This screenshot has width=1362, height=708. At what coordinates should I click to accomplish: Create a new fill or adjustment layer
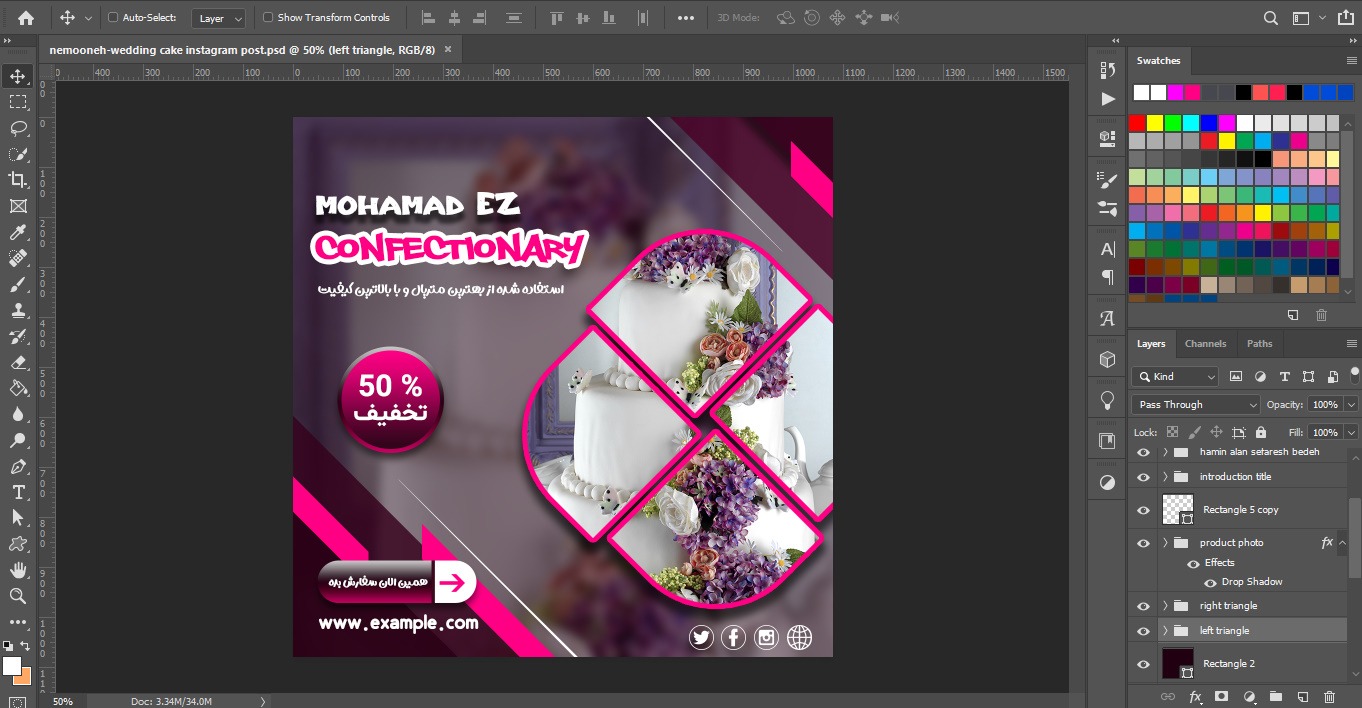coord(1248,696)
